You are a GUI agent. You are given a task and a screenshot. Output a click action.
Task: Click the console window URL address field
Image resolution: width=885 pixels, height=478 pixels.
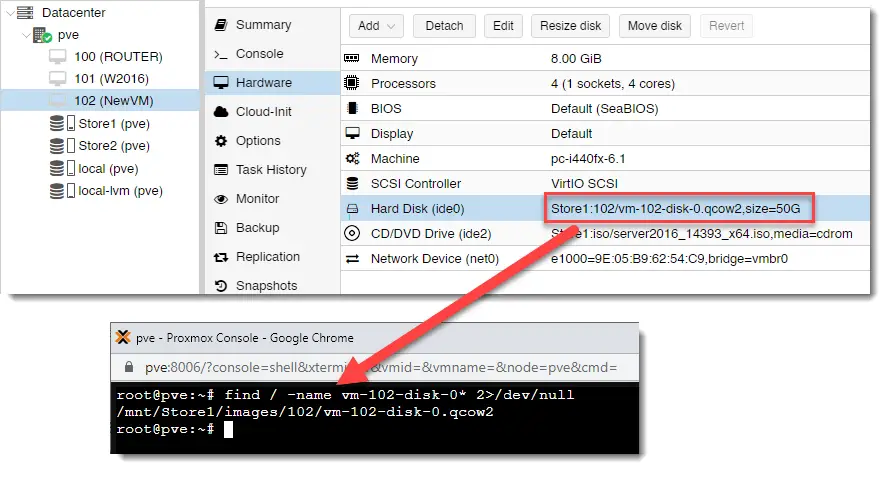[x=380, y=367]
